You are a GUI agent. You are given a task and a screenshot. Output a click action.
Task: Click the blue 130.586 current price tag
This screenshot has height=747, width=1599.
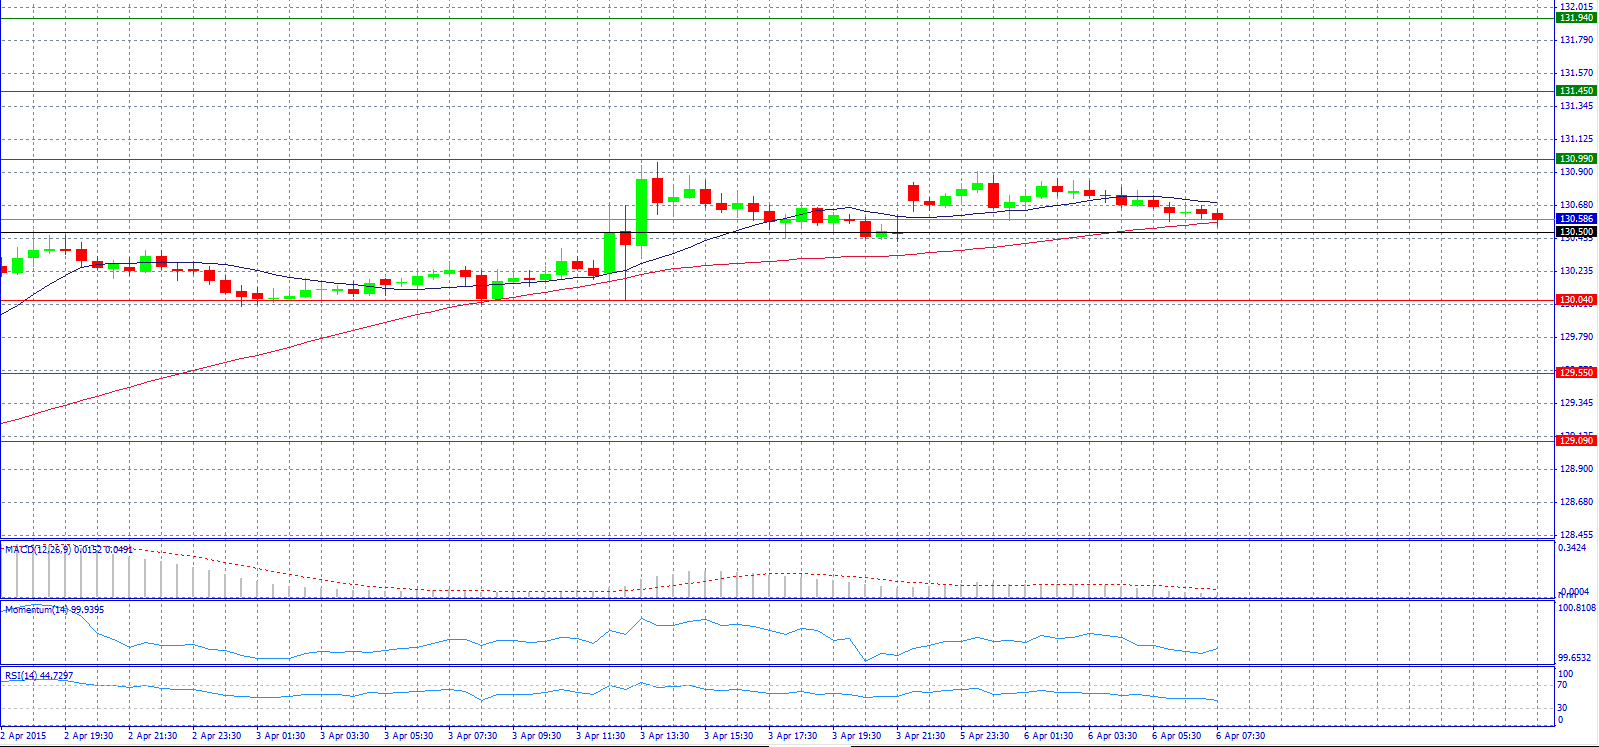(1577, 219)
